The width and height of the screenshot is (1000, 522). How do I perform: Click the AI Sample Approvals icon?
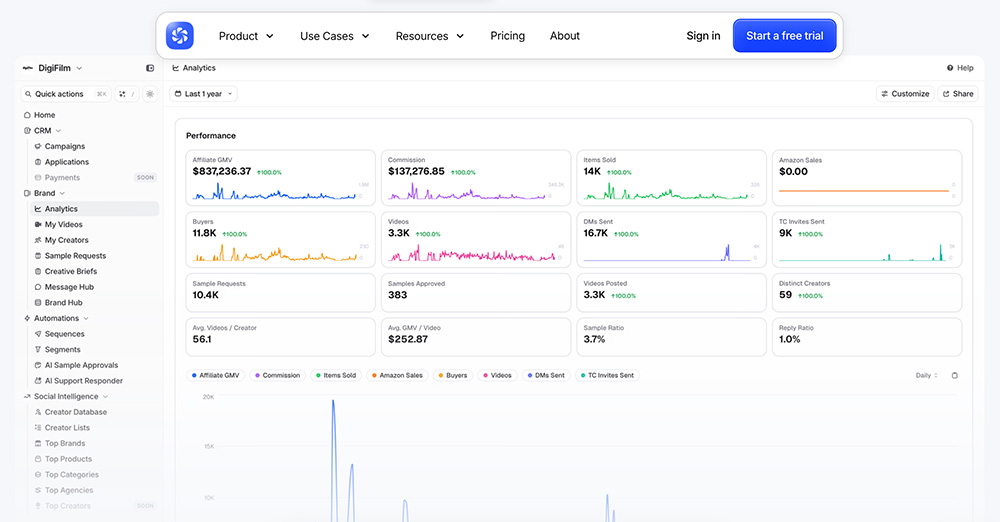[x=38, y=365]
